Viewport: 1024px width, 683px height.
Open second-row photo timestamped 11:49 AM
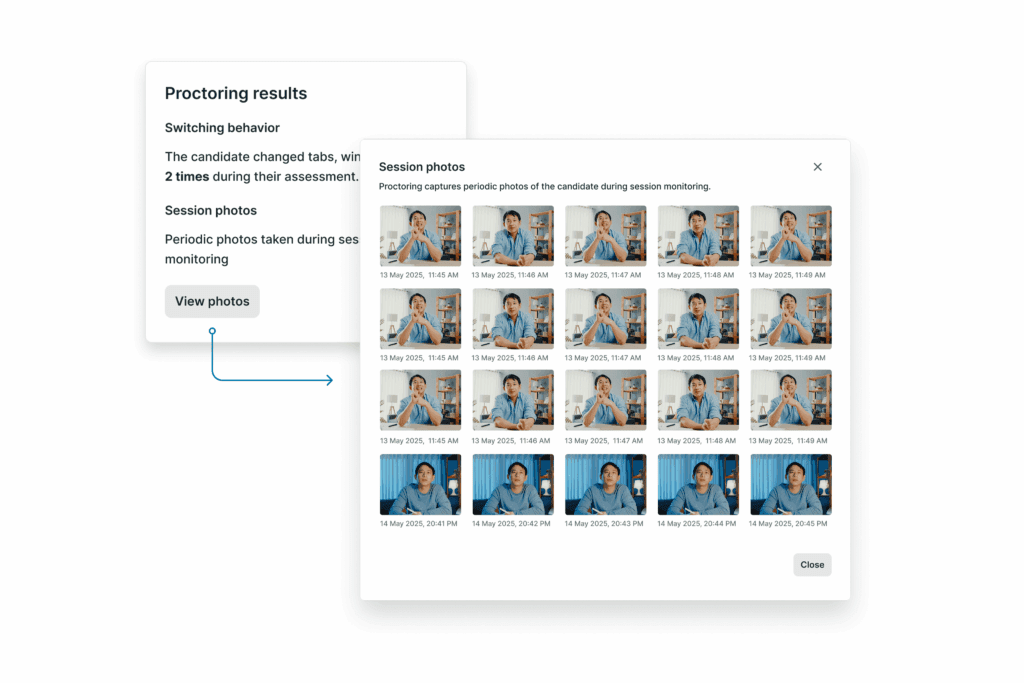[x=791, y=319]
